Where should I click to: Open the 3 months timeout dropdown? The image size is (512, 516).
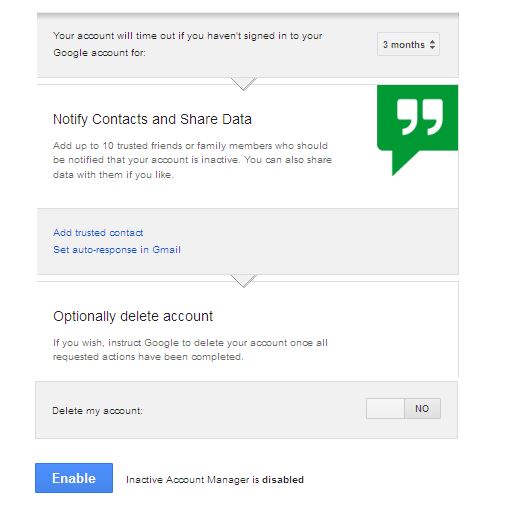point(408,44)
